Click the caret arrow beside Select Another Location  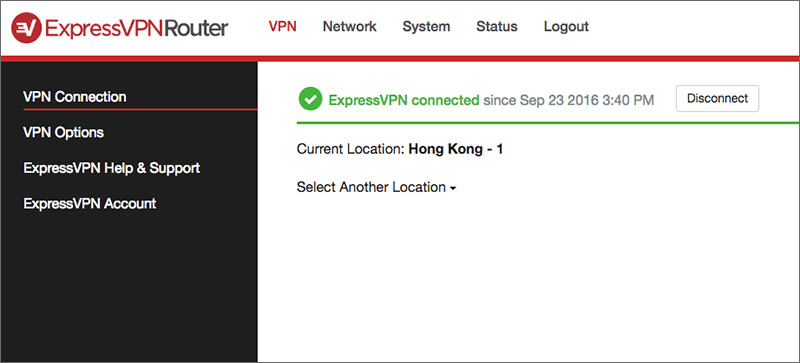click(x=453, y=189)
